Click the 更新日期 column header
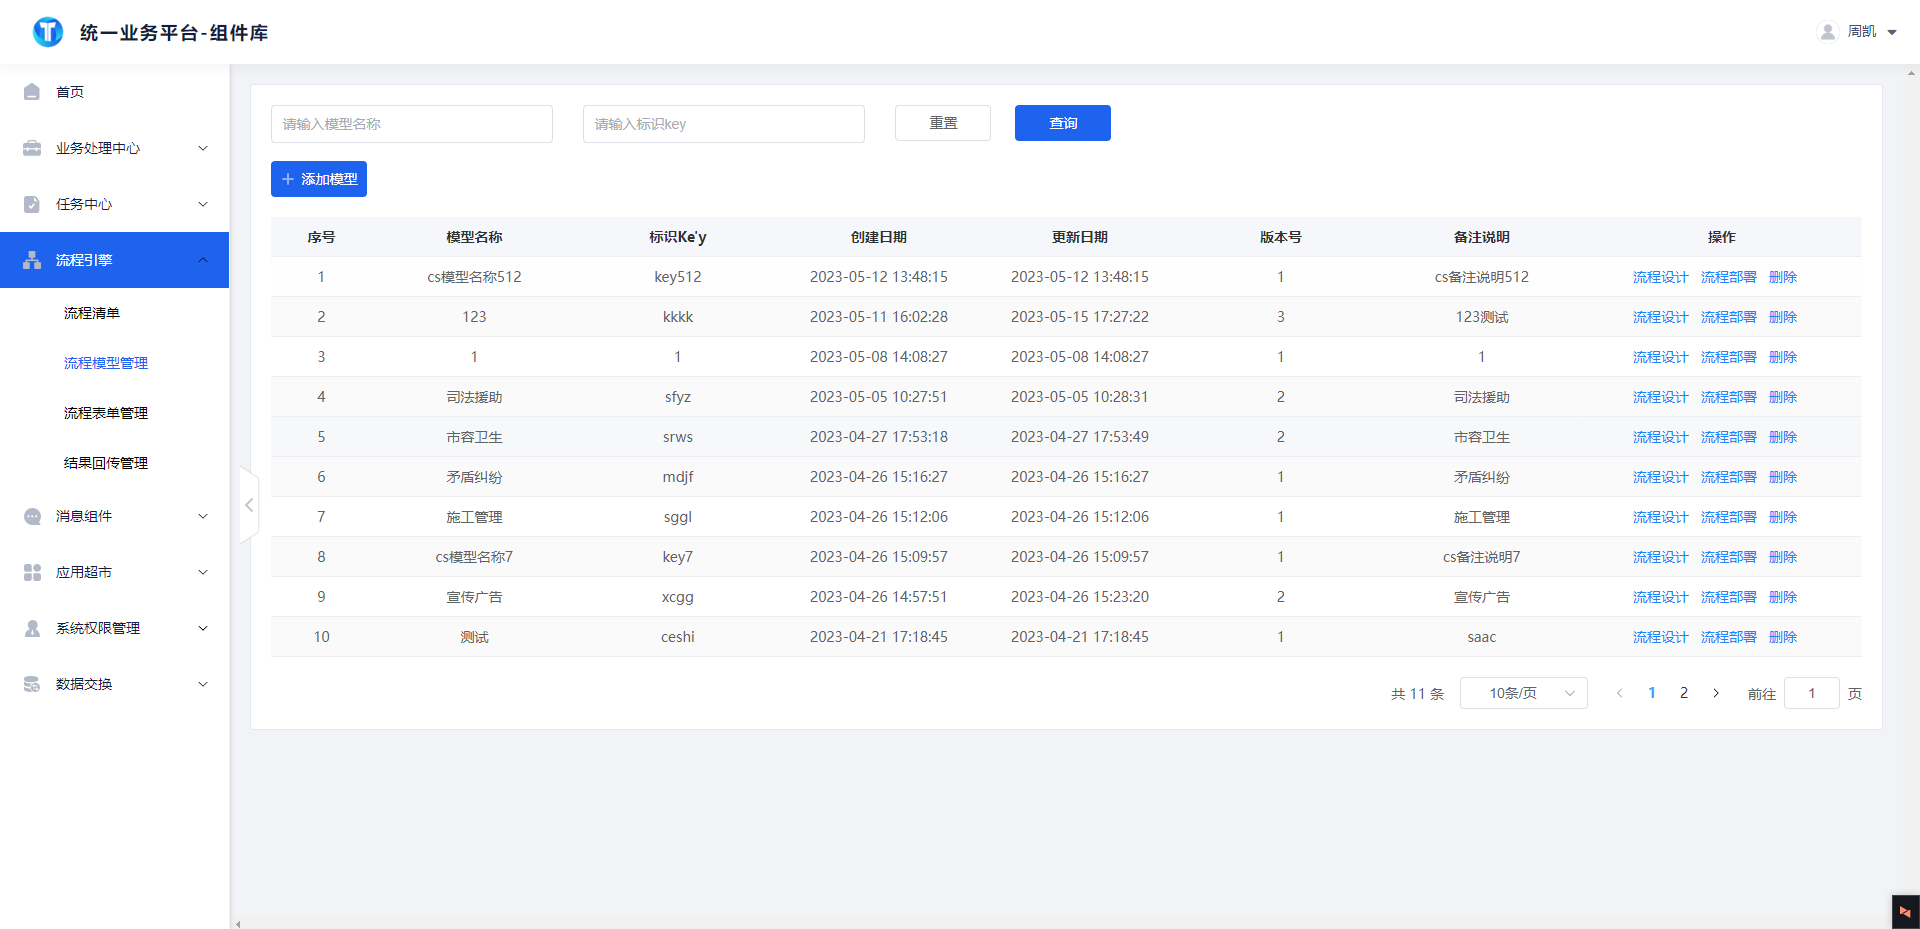1920x929 pixels. (1080, 237)
